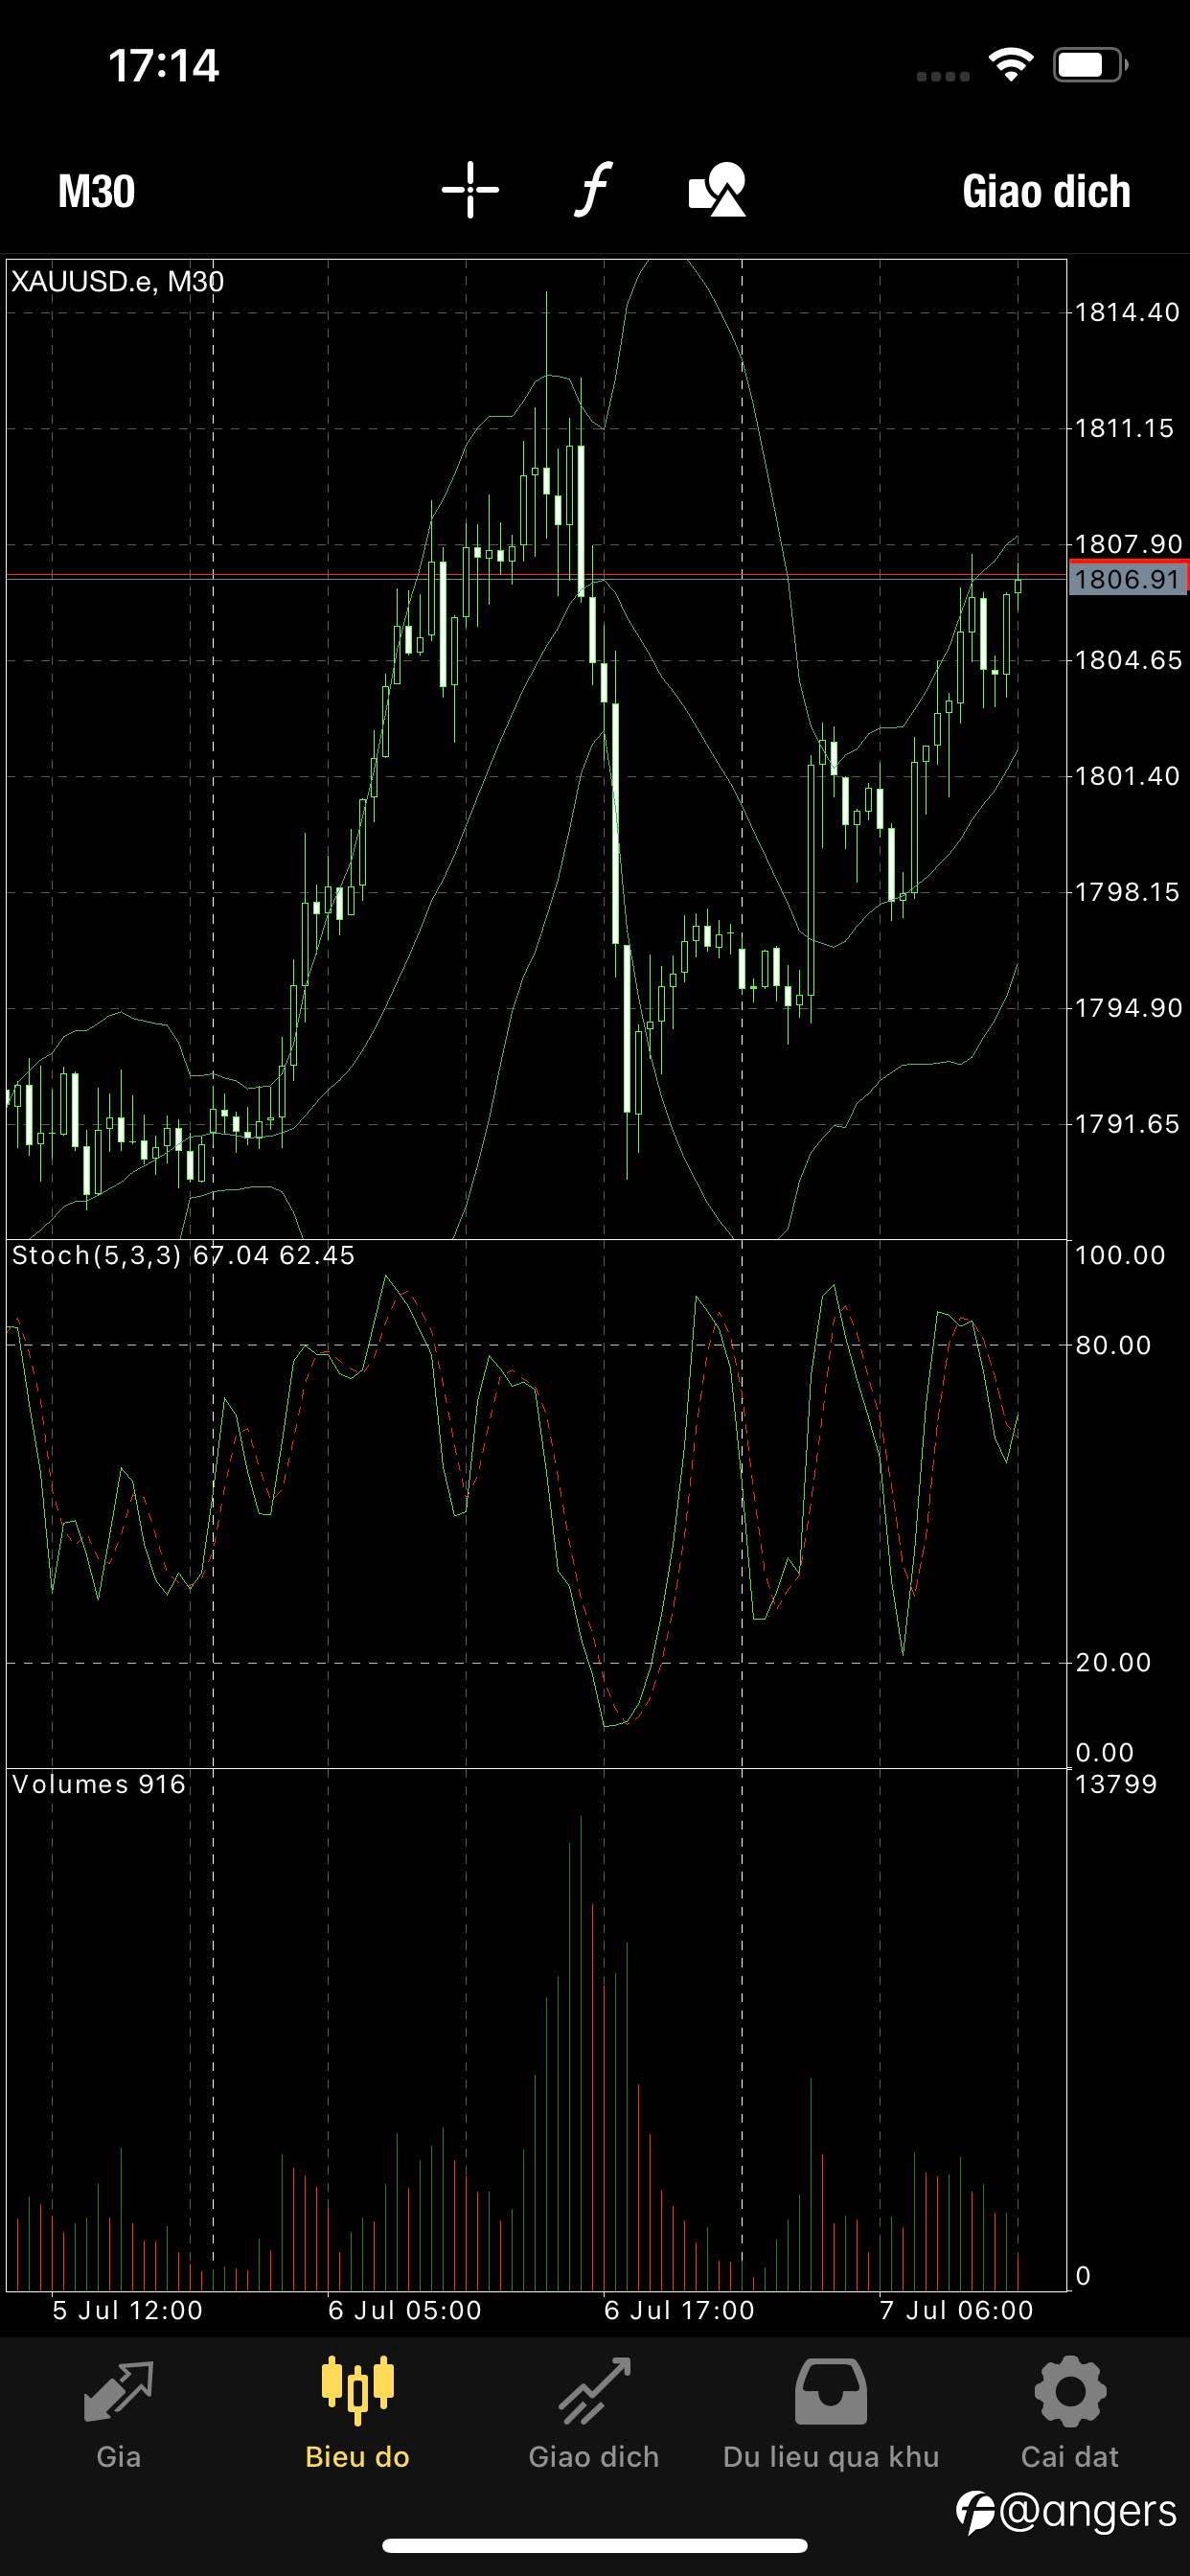This screenshot has width=1190, height=2576.
Task: Tap the 1801.40 price axis label
Action: [1127, 776]
